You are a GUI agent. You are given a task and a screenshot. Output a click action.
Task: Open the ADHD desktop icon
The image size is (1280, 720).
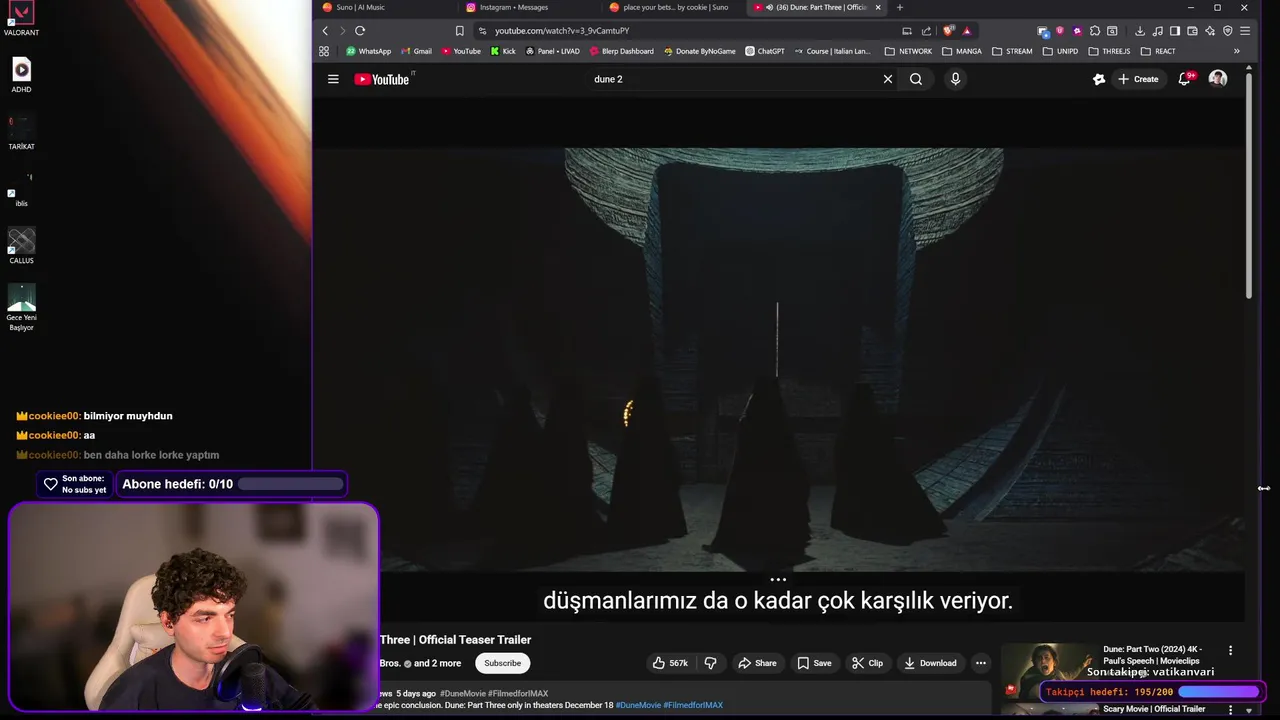[x=21, y=75]
